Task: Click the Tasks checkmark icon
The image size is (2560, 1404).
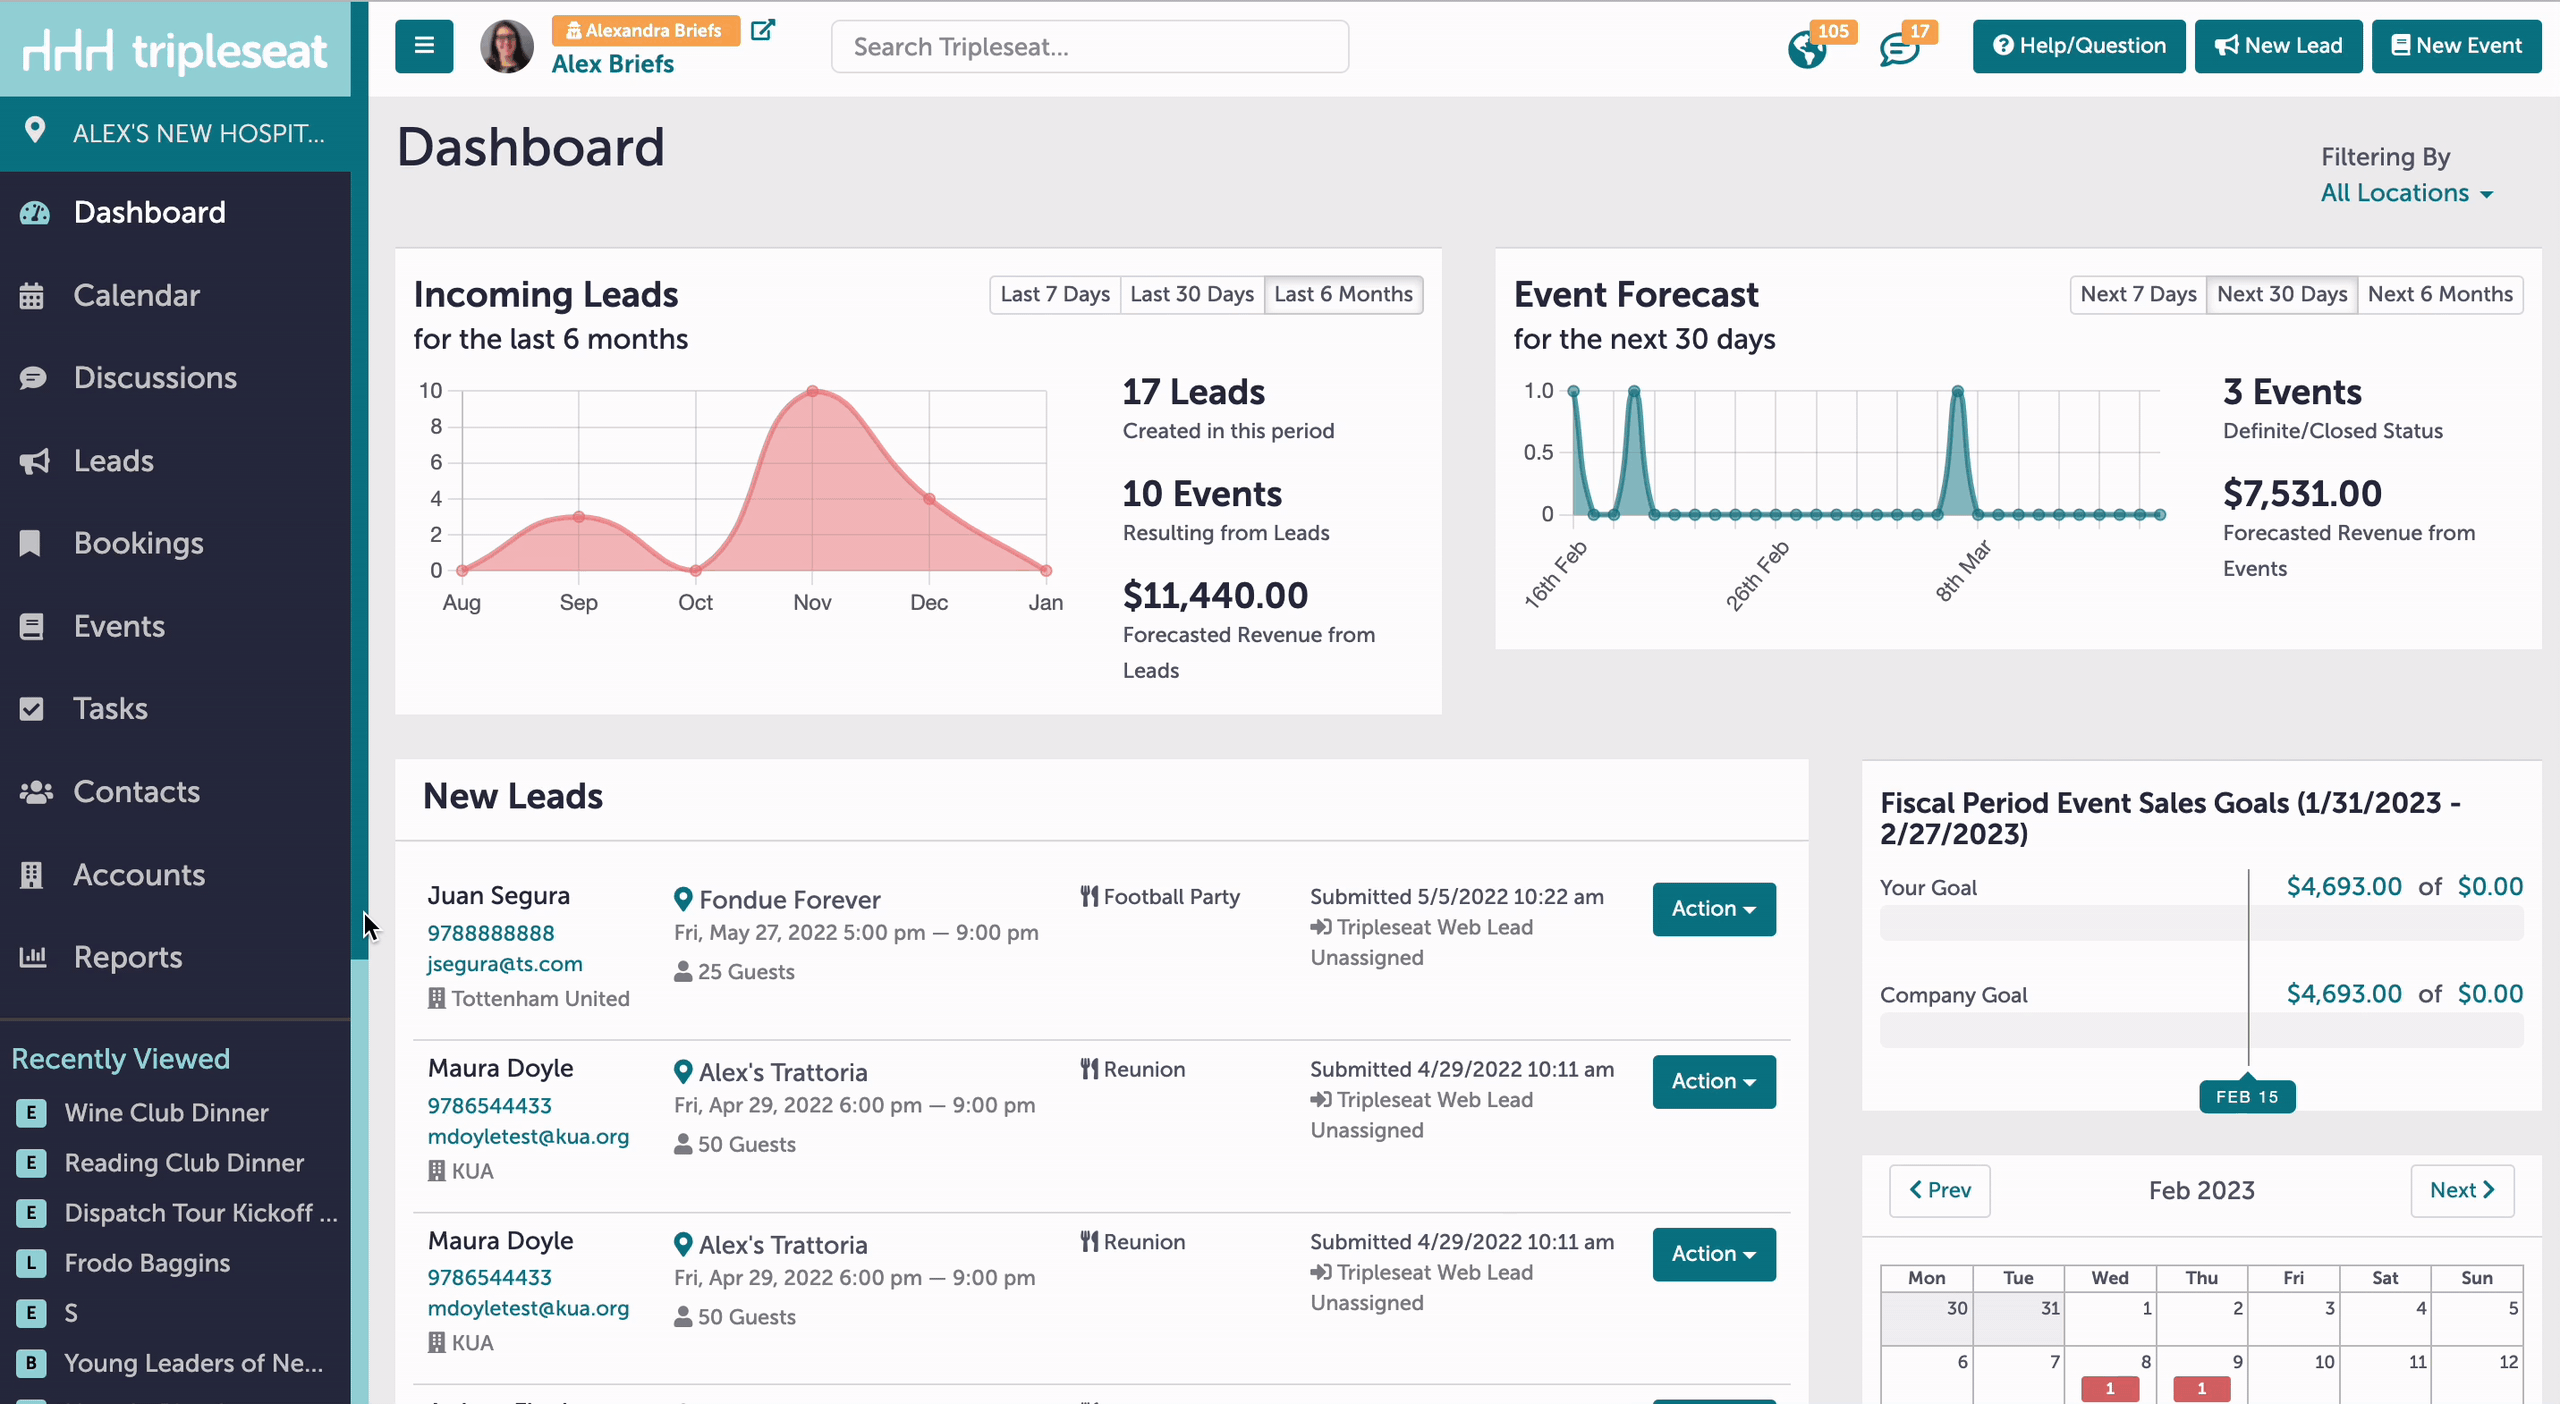Action: click(32, 709)
